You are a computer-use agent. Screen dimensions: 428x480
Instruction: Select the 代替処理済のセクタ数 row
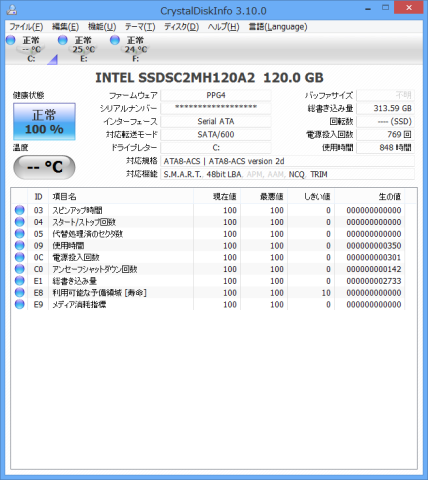[208, 234]
